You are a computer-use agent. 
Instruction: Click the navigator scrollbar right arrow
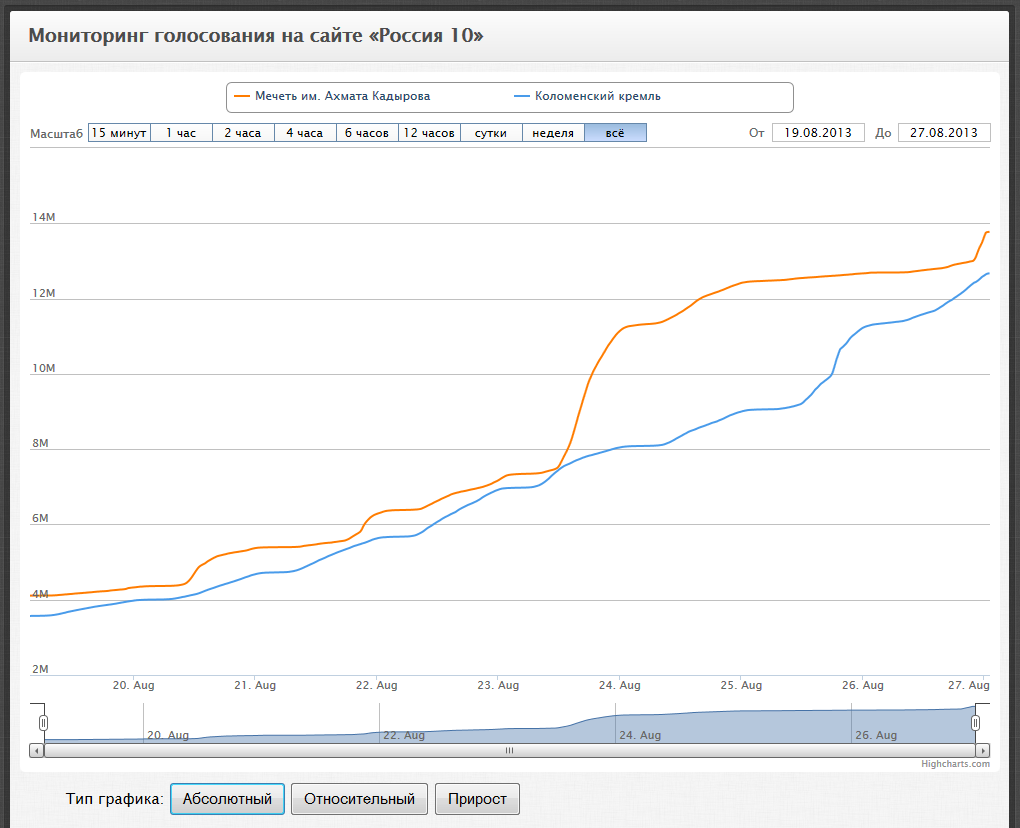[983, 751]
